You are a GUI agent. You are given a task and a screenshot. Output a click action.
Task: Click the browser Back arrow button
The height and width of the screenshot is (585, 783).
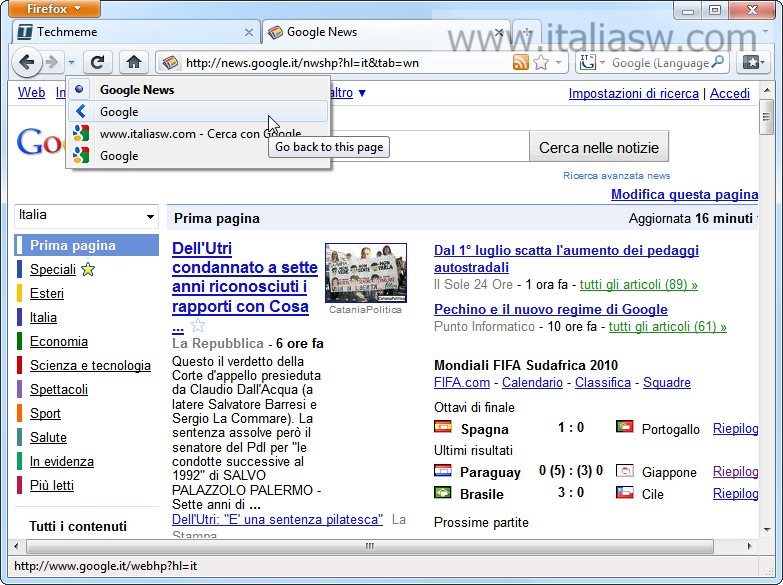coord(26,62)
